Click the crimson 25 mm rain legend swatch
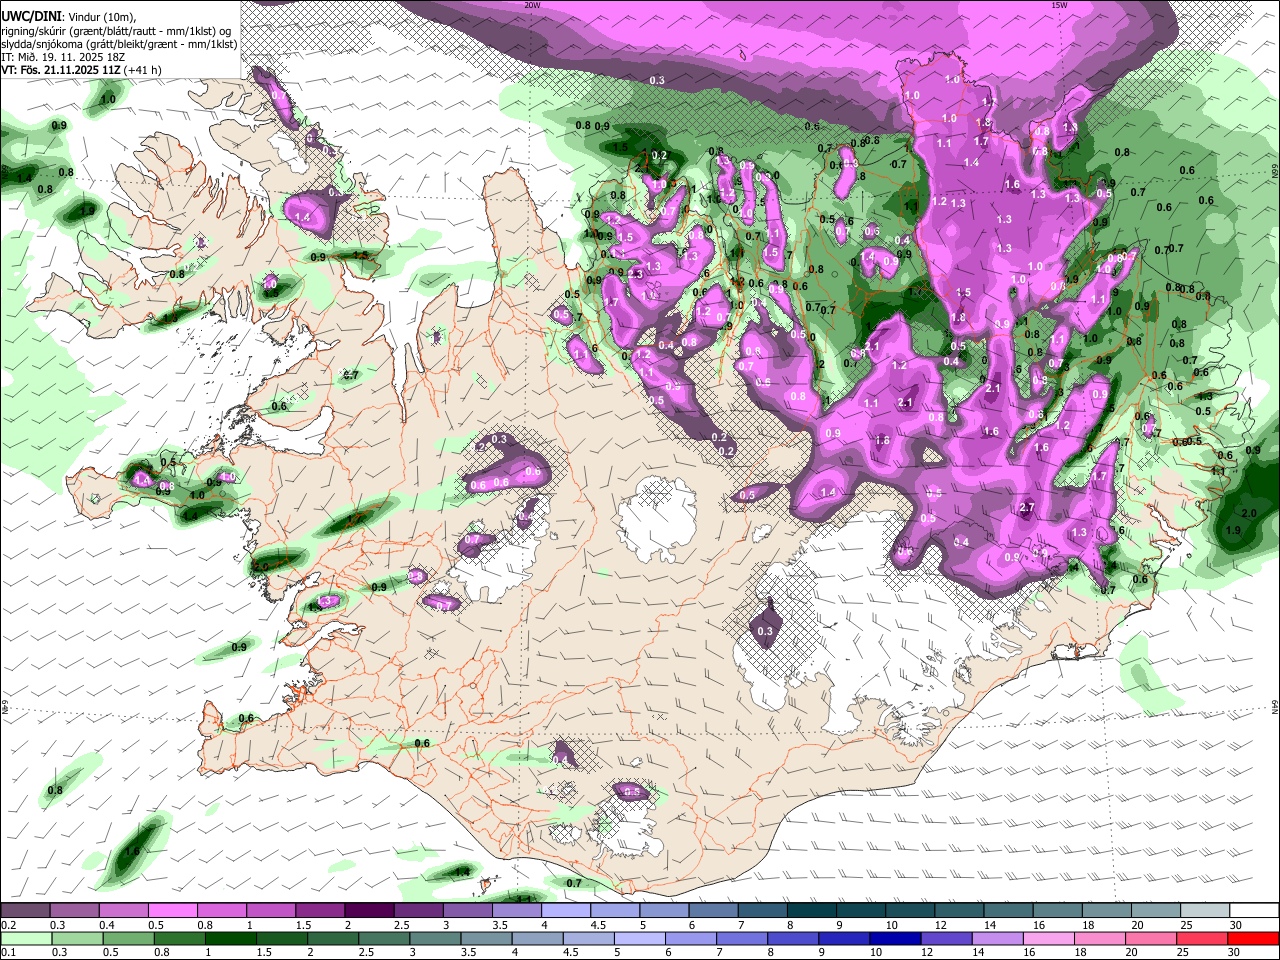Viewport: 1280px width, 960px height. 1202,938
